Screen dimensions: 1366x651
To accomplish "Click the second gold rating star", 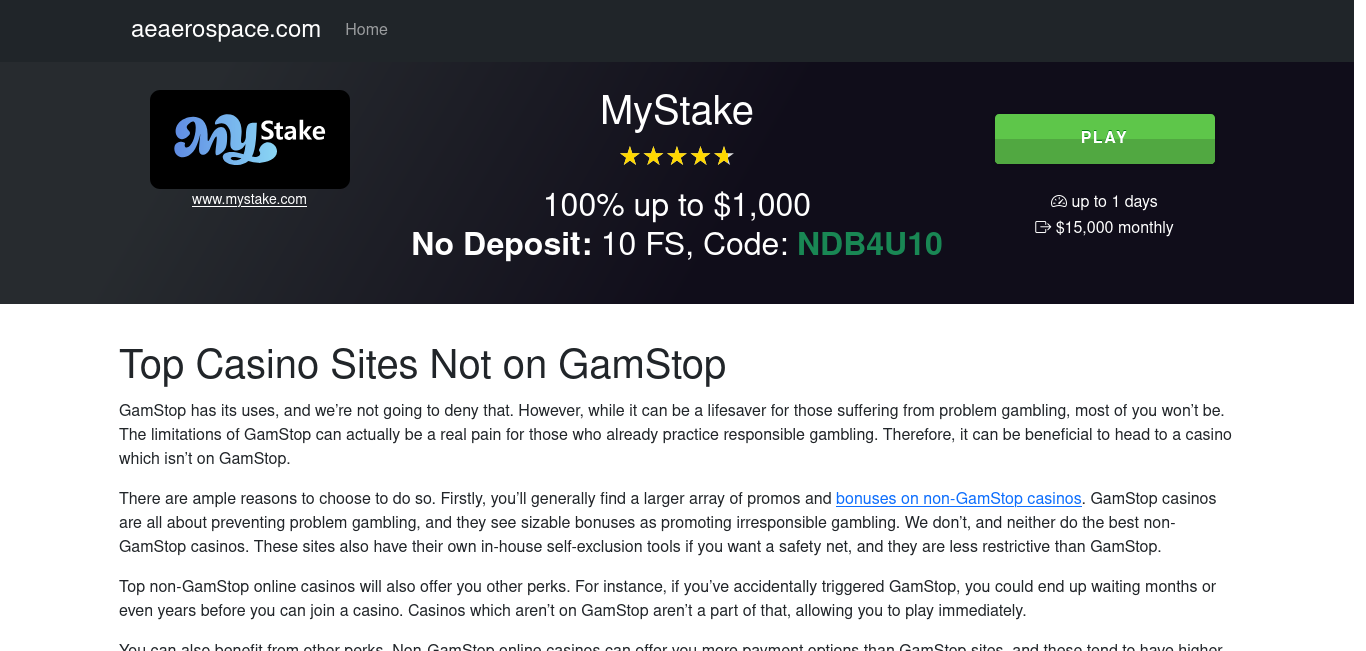I will point(653,156).
